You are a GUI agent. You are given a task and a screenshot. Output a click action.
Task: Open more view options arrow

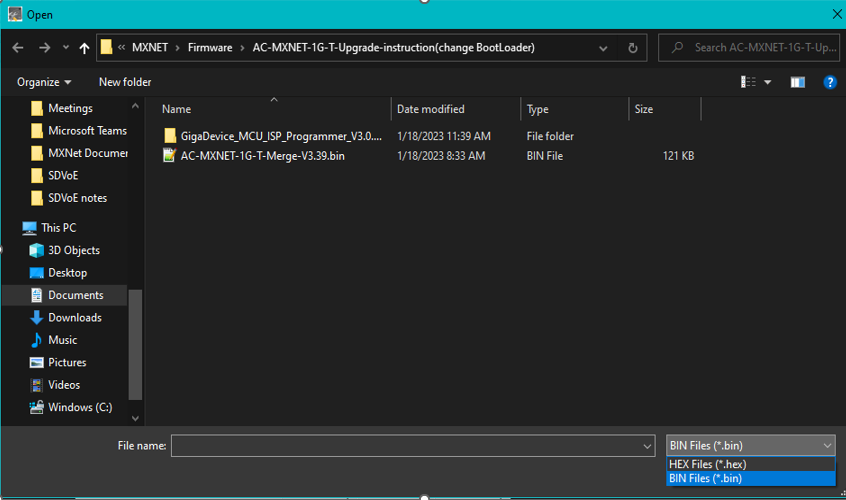coord(768,82)
